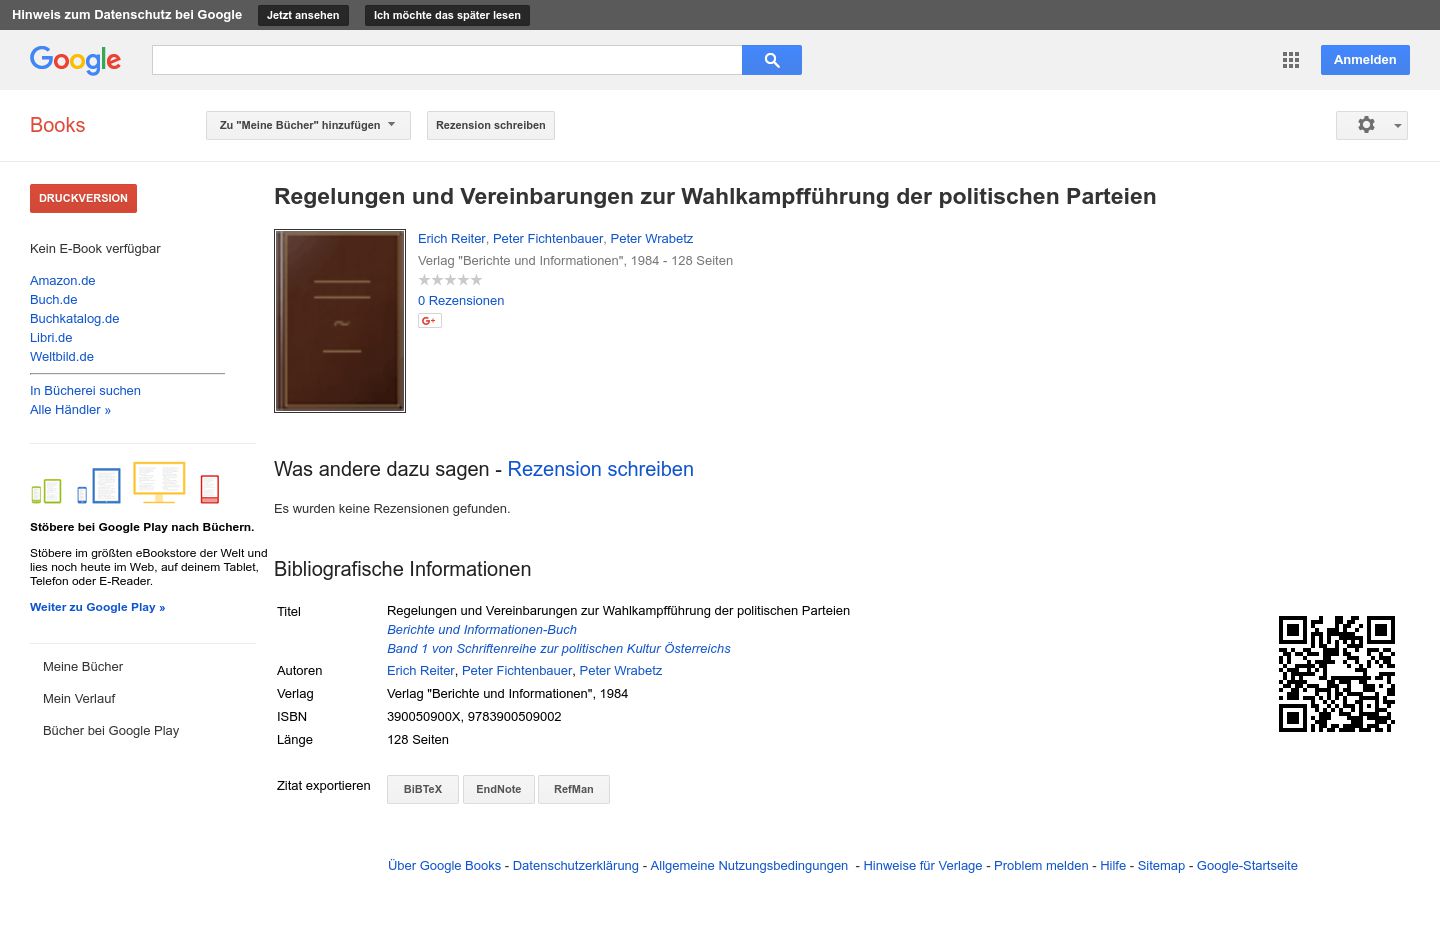
Task: Open 'Google-Startseite' footer link
Action: [x=1247, y=866]
